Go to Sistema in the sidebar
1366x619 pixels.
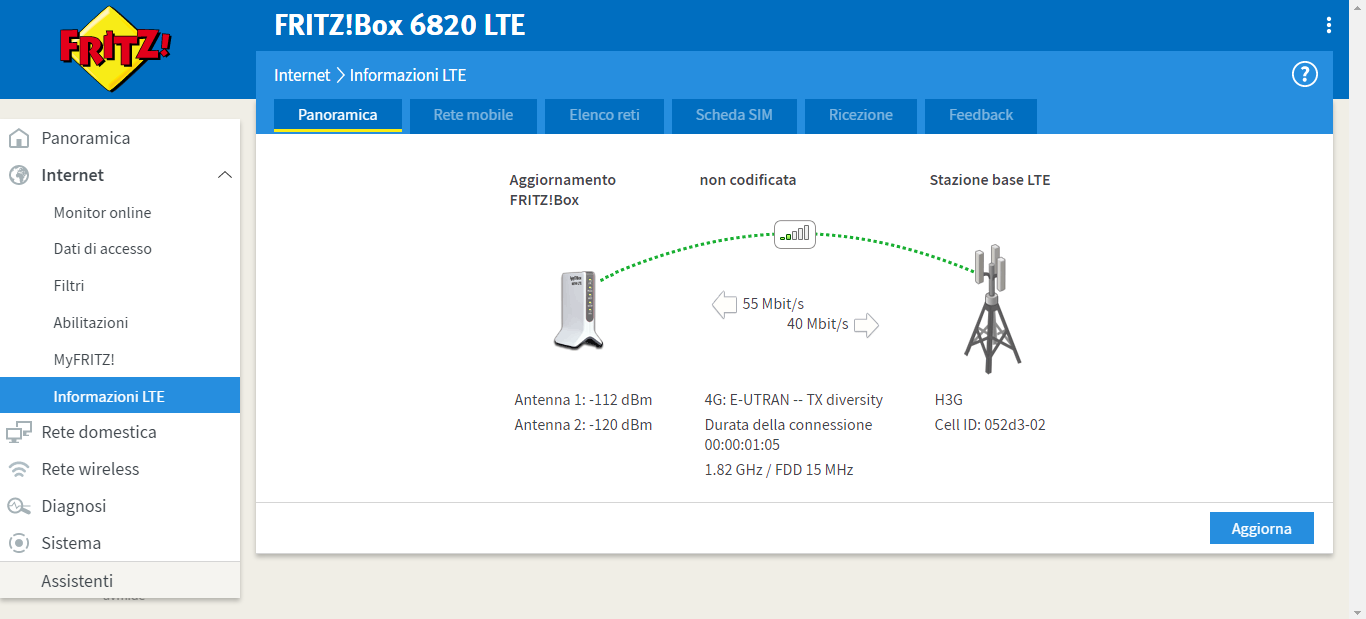pyautogui.click(x=71, y=543)
